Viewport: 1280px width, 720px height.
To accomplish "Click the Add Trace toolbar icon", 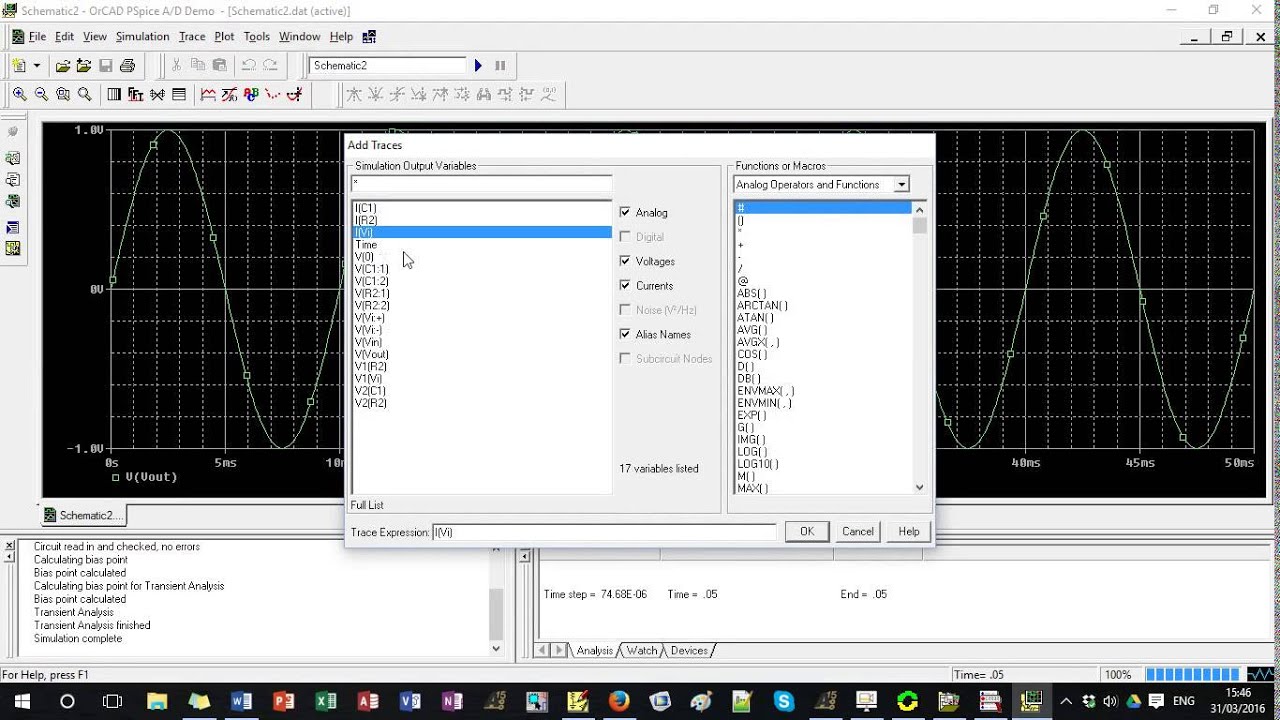I will pyautogui.click(x=208, y=95).
